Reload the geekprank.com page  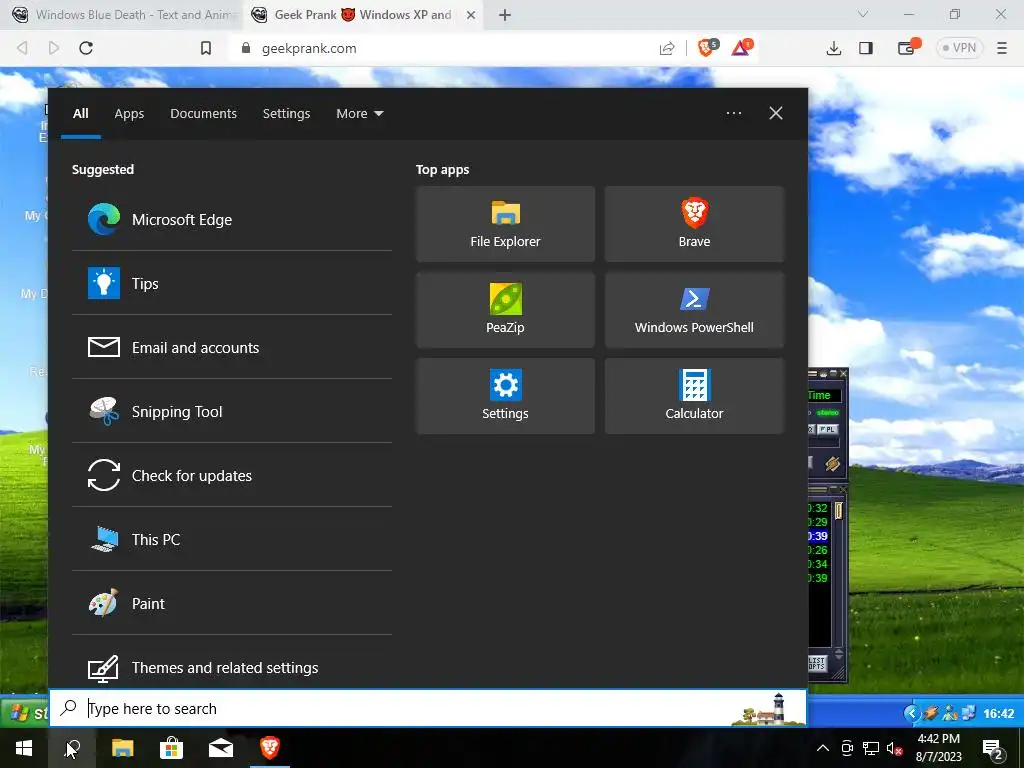86,48
